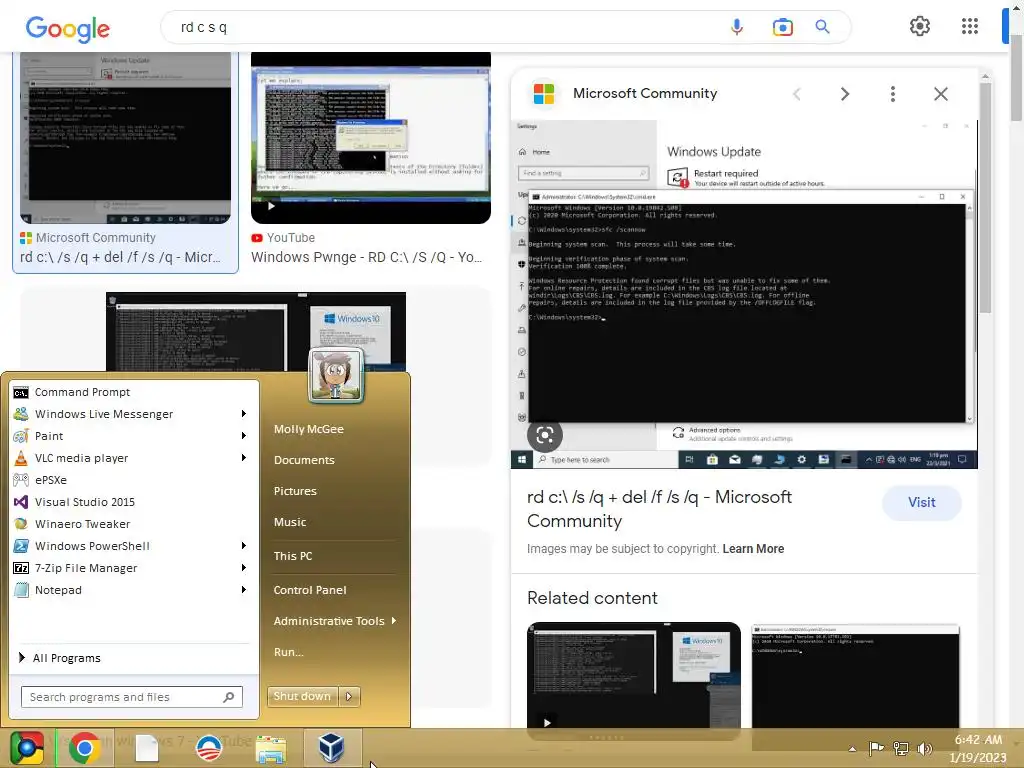The width and height of the screenshot is (1024, 768).
Task: Open Pictures from Start menu
Action: [295, 491]
